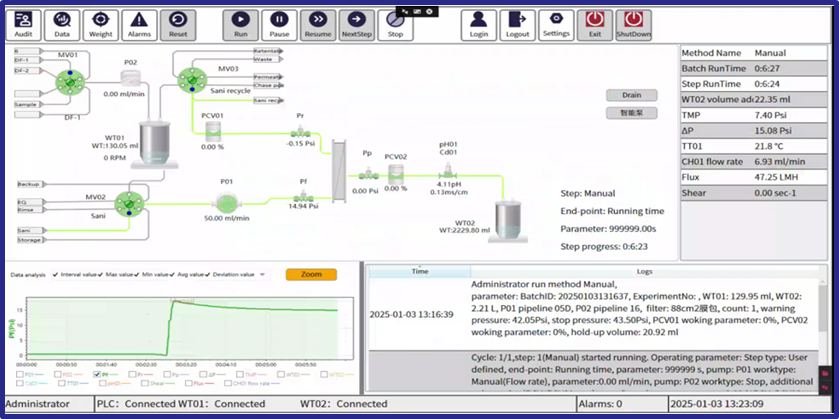Expand the Data analysis dropdown arrow
Screen dimensions: 839x419
262,274
